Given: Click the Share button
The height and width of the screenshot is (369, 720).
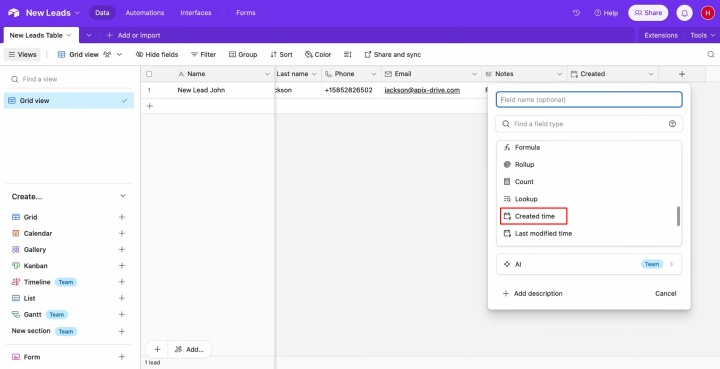Looking at the screenshot, I should [648, 13].
